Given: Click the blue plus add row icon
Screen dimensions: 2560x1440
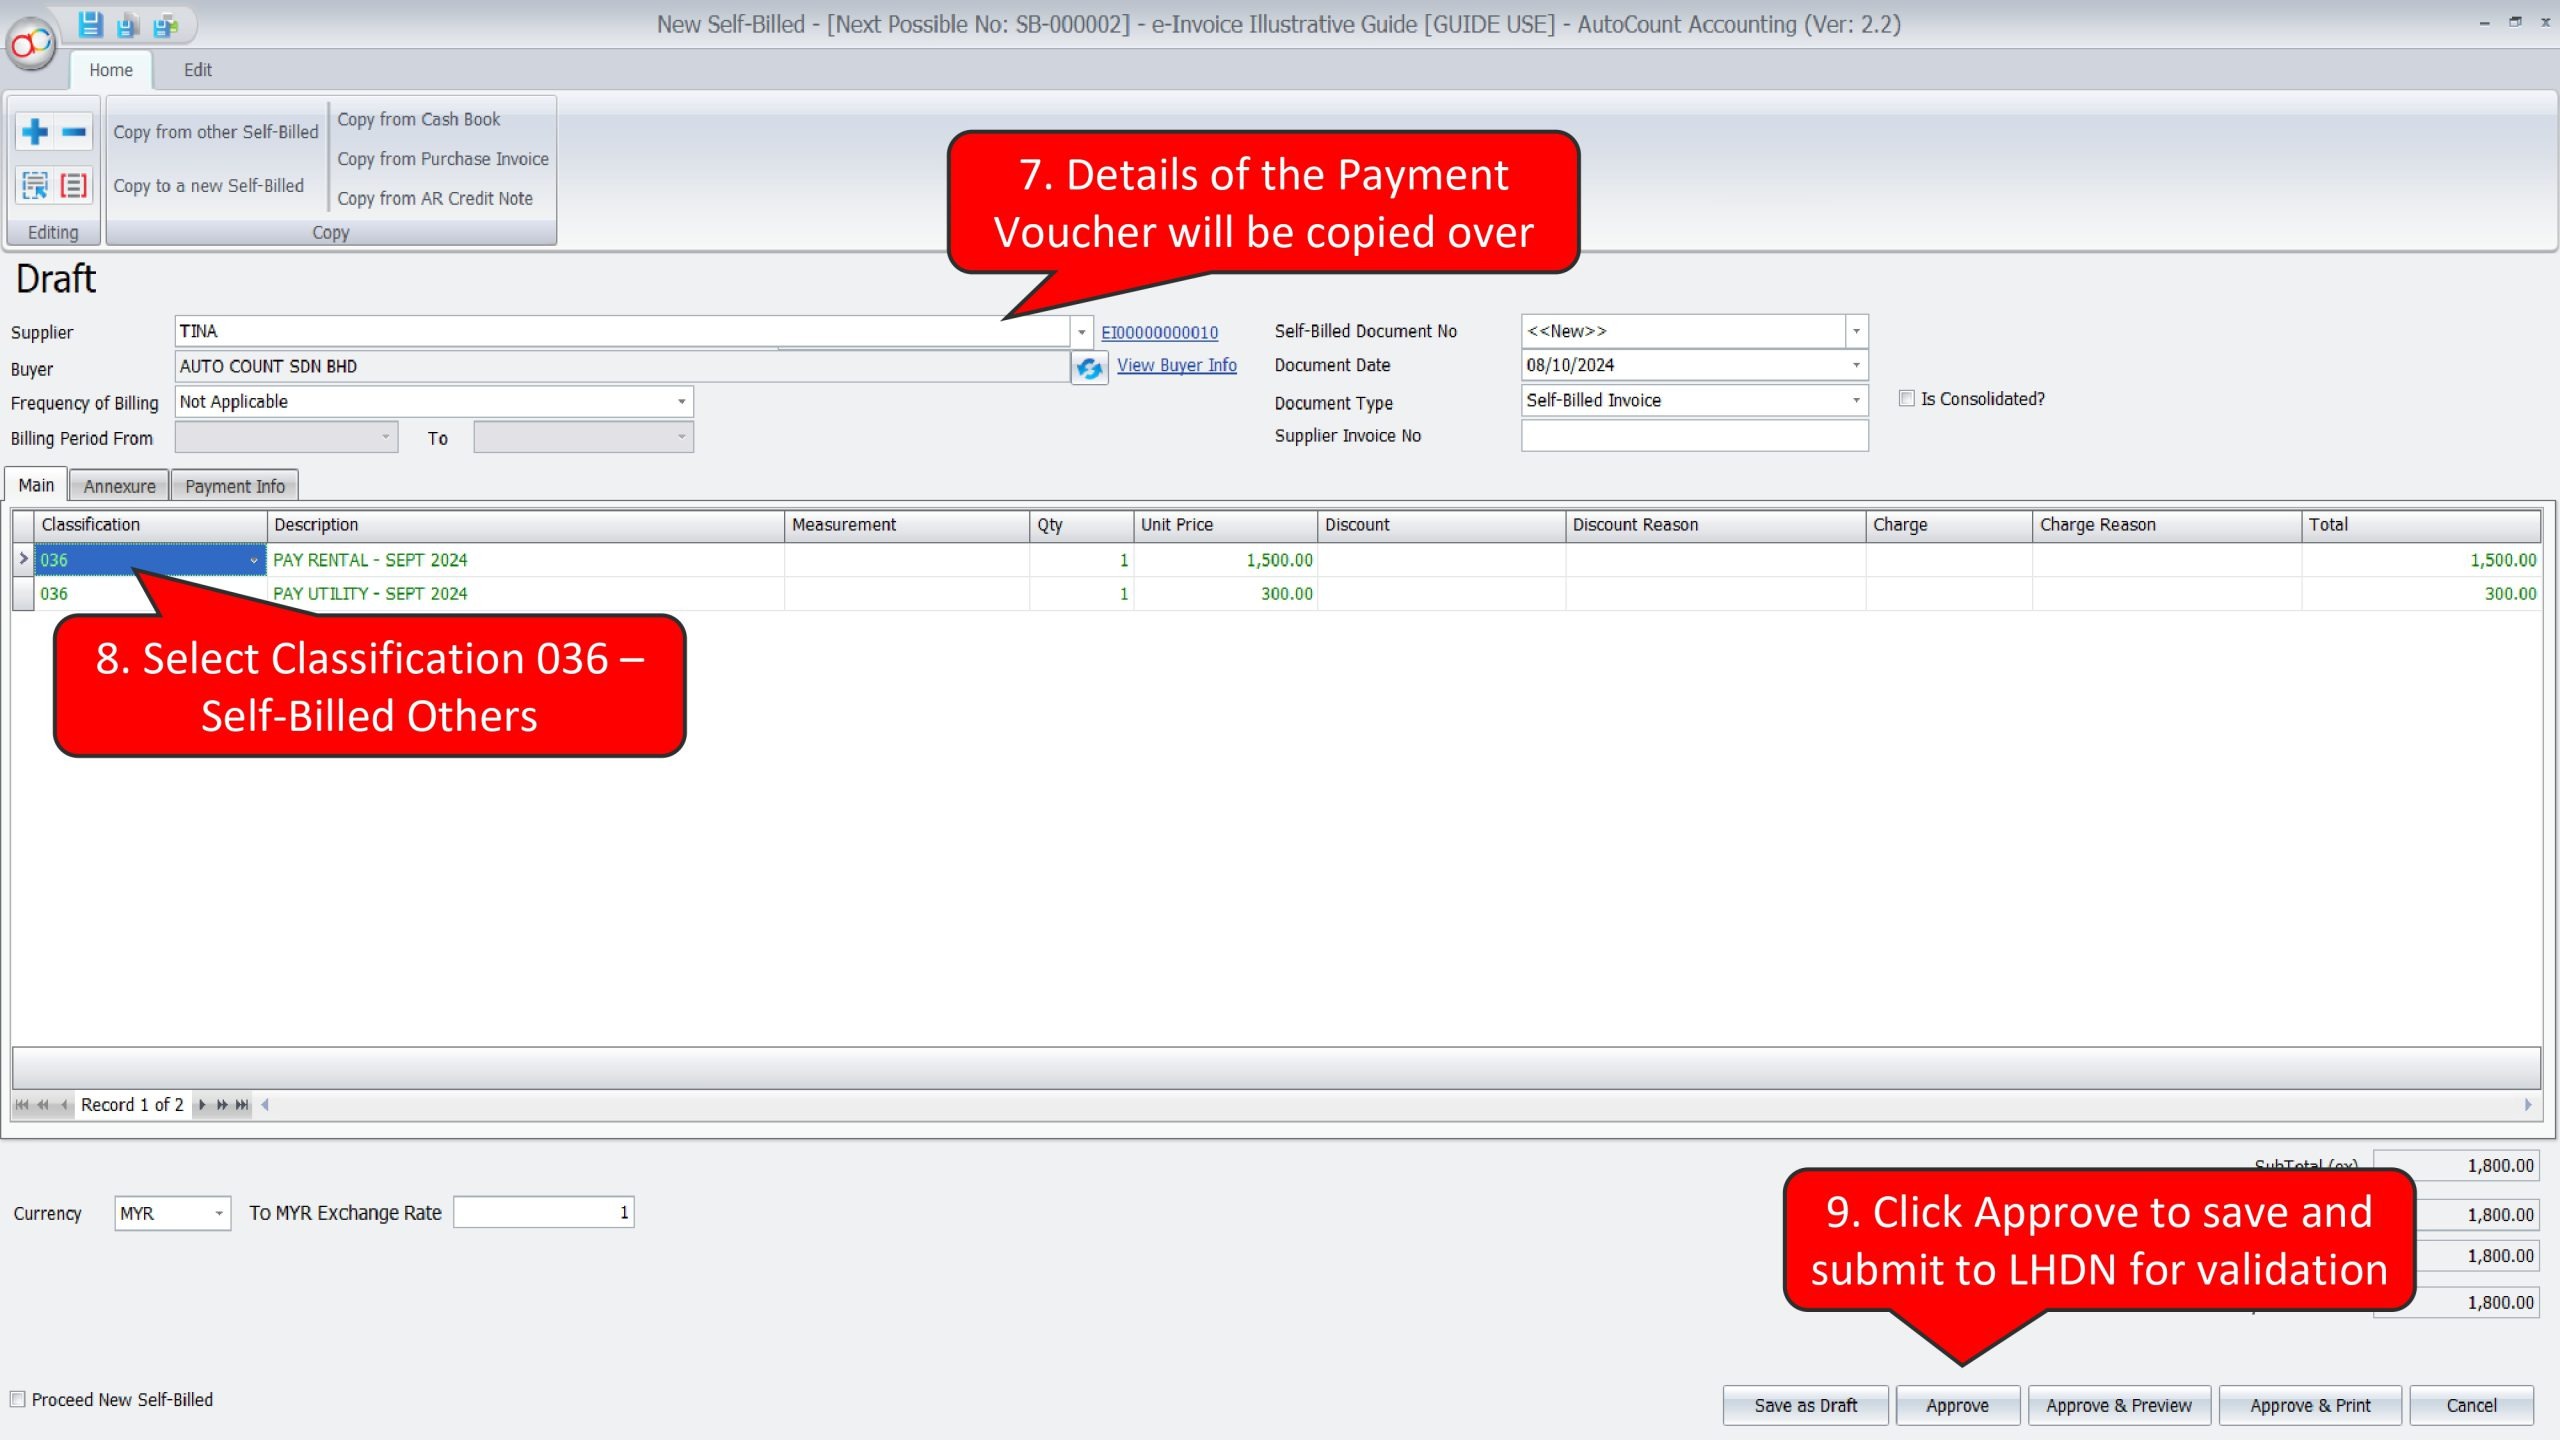Looking at the screenshot, I should tap(35, 131).
